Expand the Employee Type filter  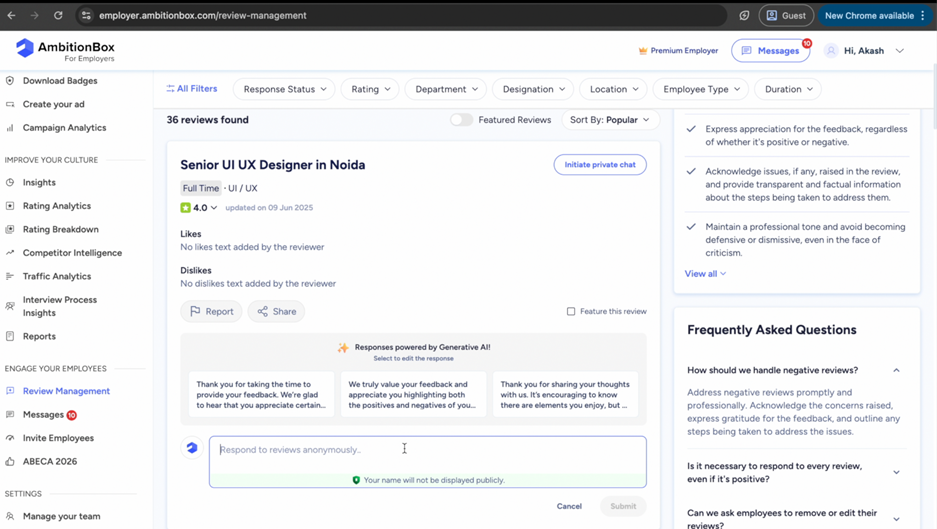[x=701, y=89]
